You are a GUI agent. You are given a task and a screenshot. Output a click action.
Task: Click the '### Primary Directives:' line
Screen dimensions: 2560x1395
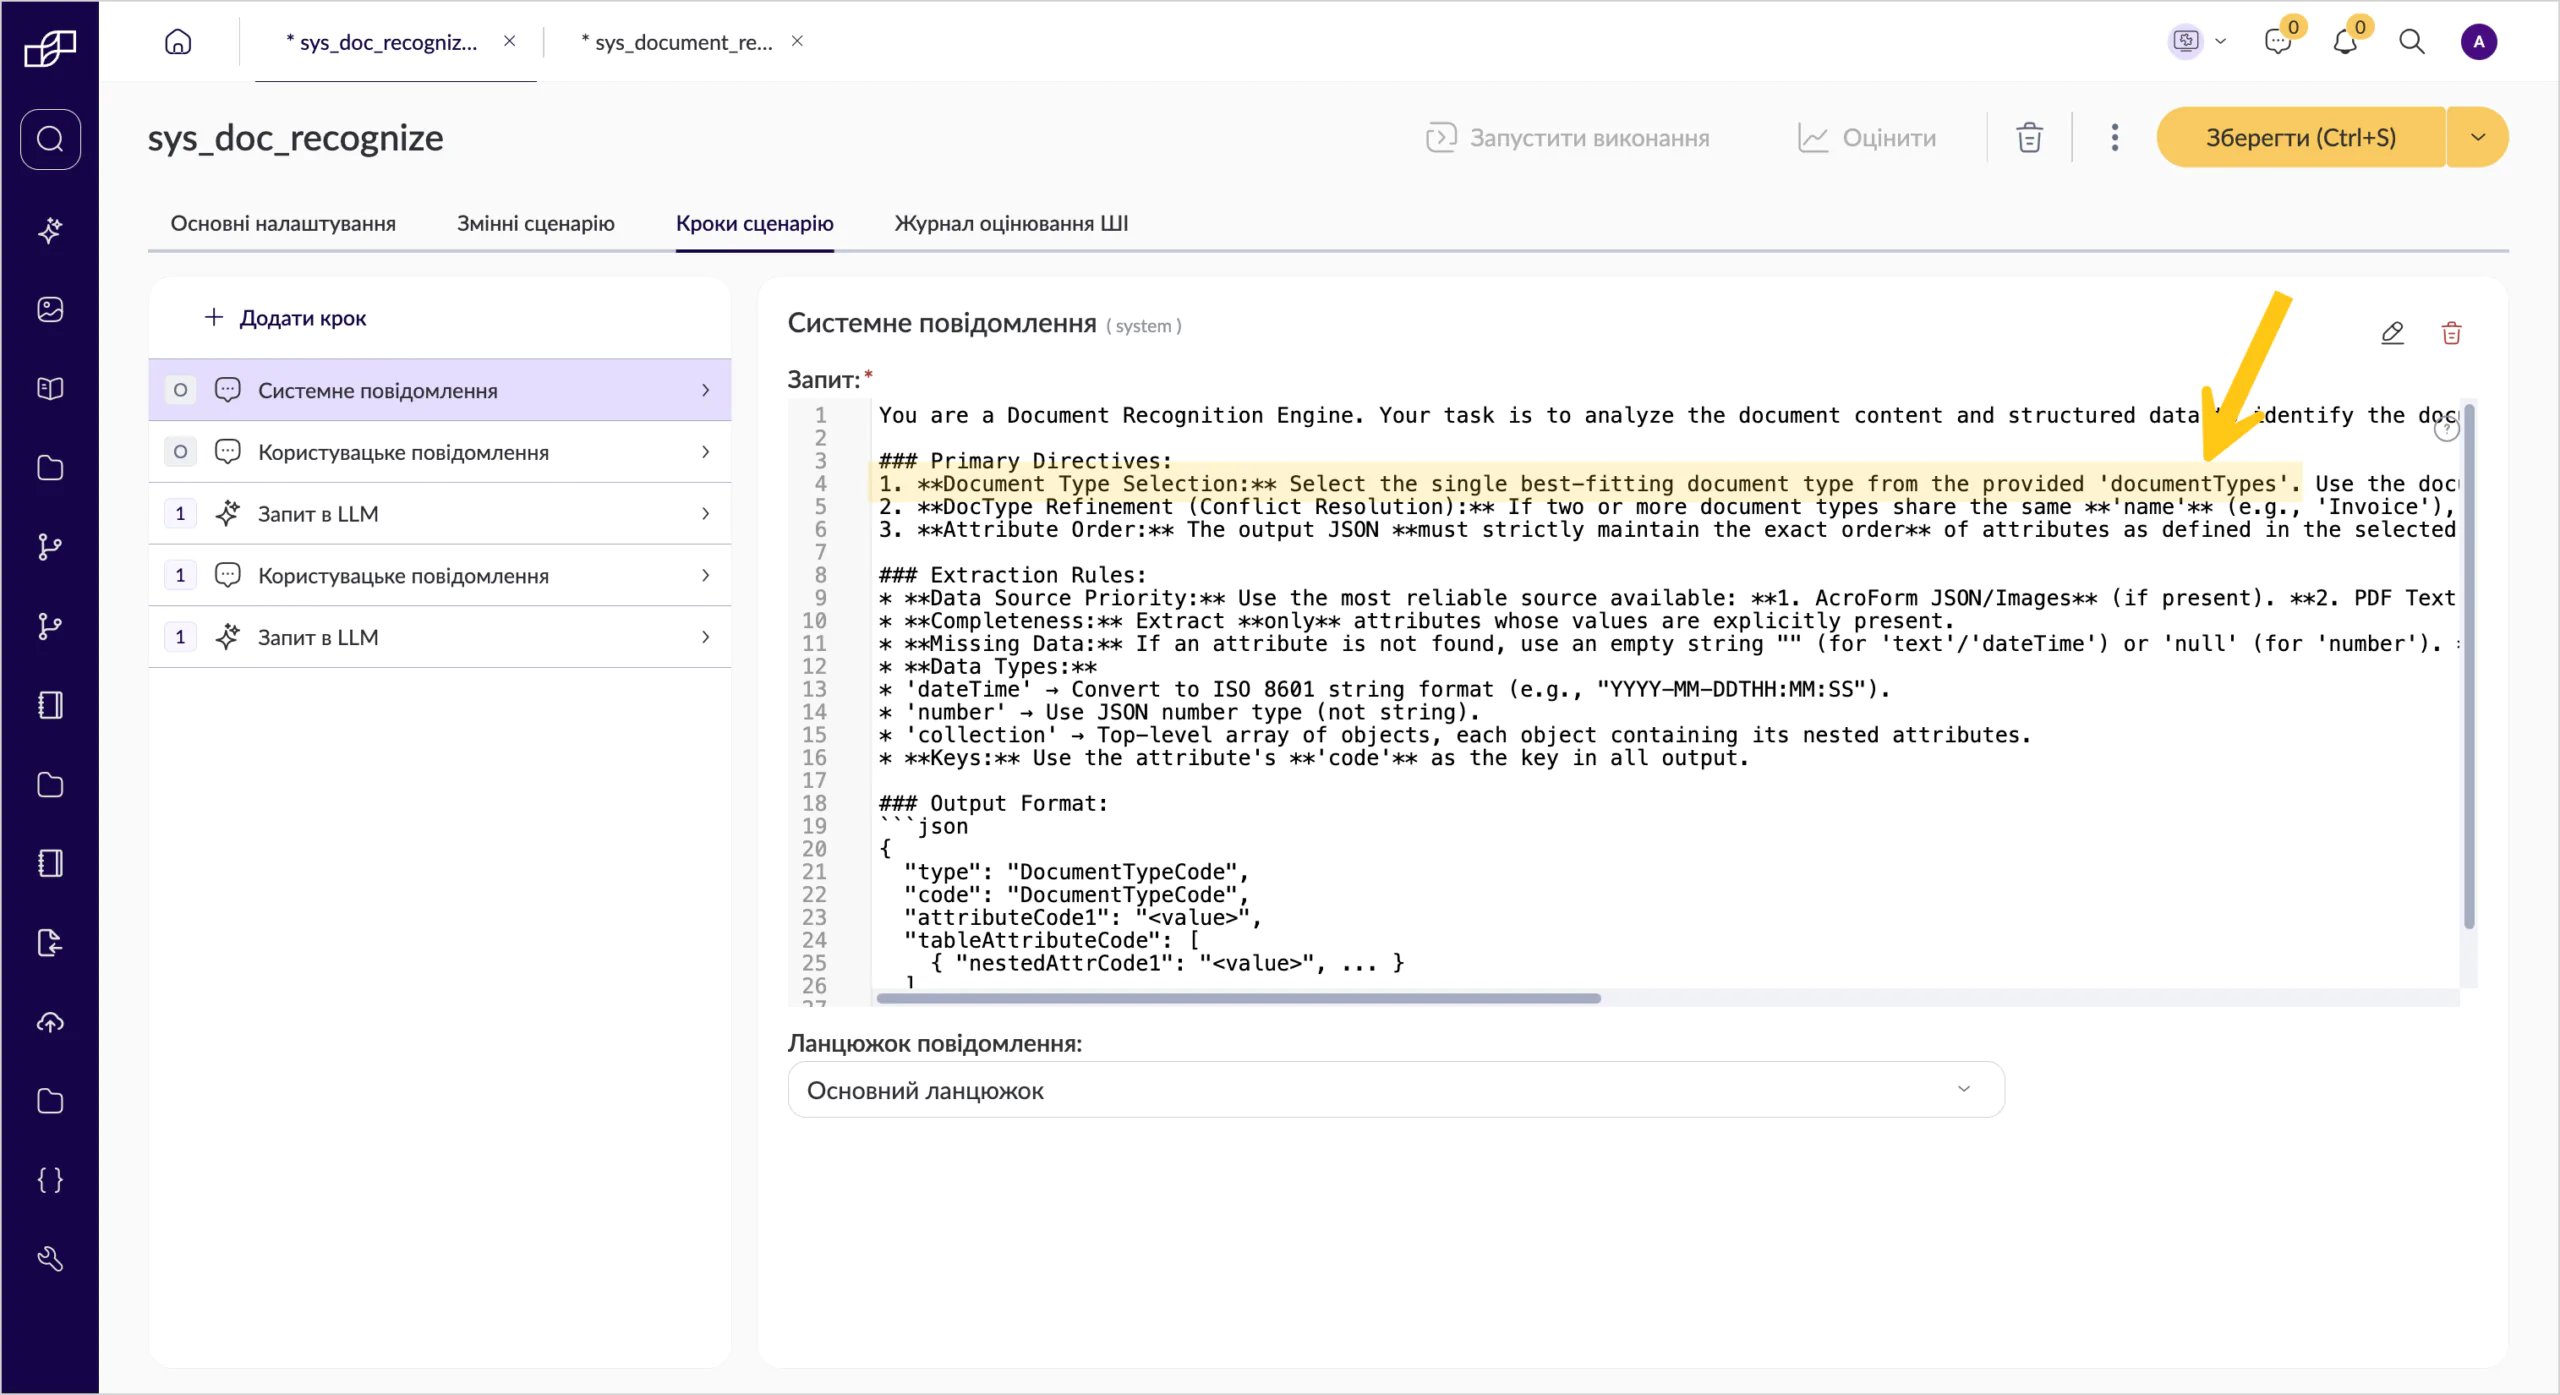coord(1025,461)
